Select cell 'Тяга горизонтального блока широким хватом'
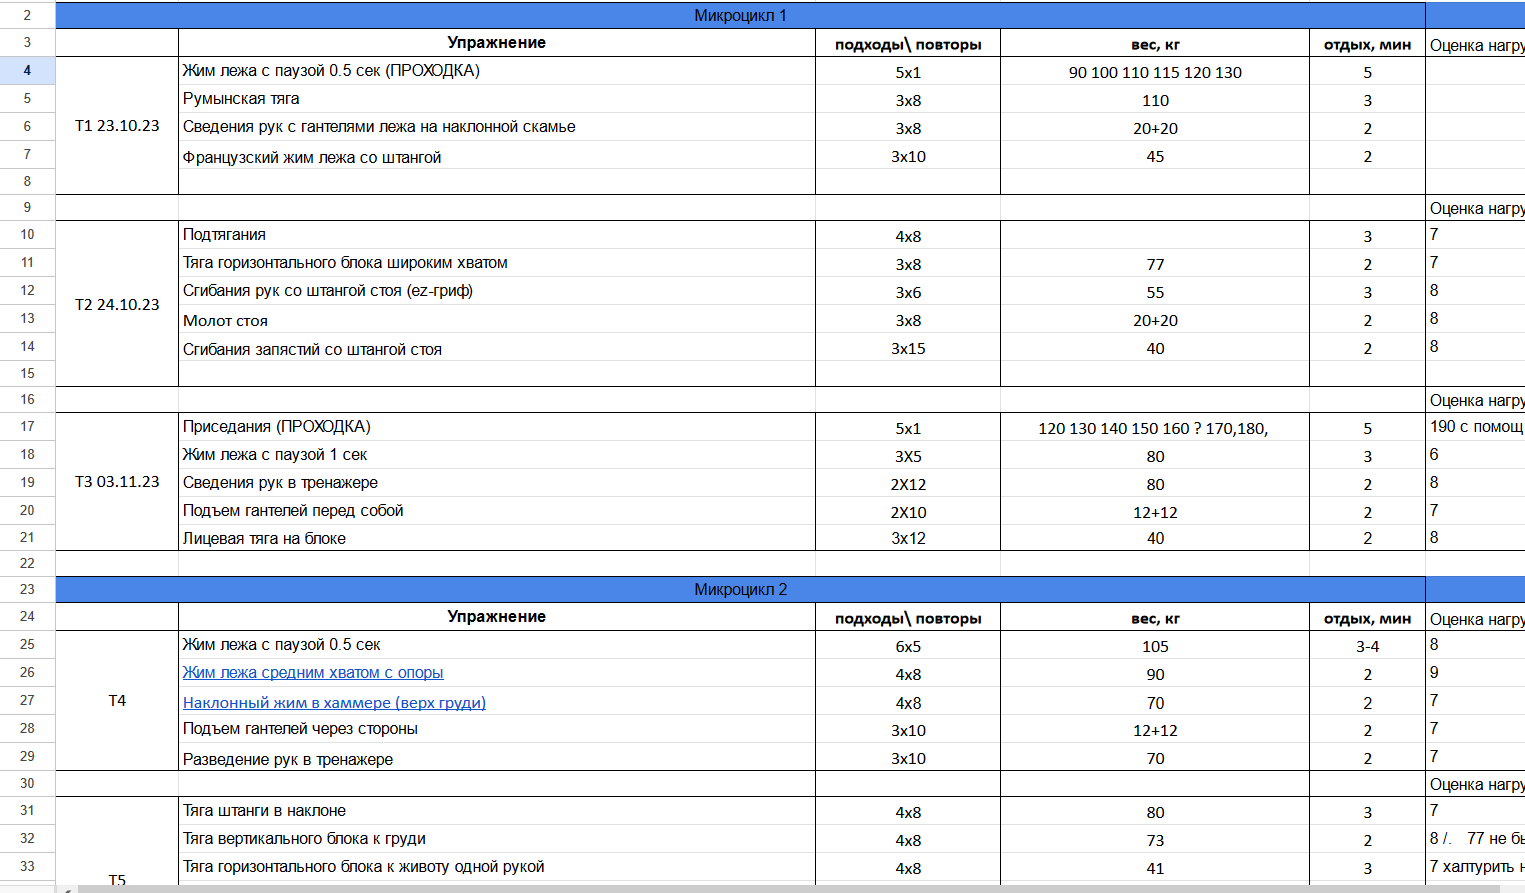This screenshot has height=893, width=1525. pos(497,263)
